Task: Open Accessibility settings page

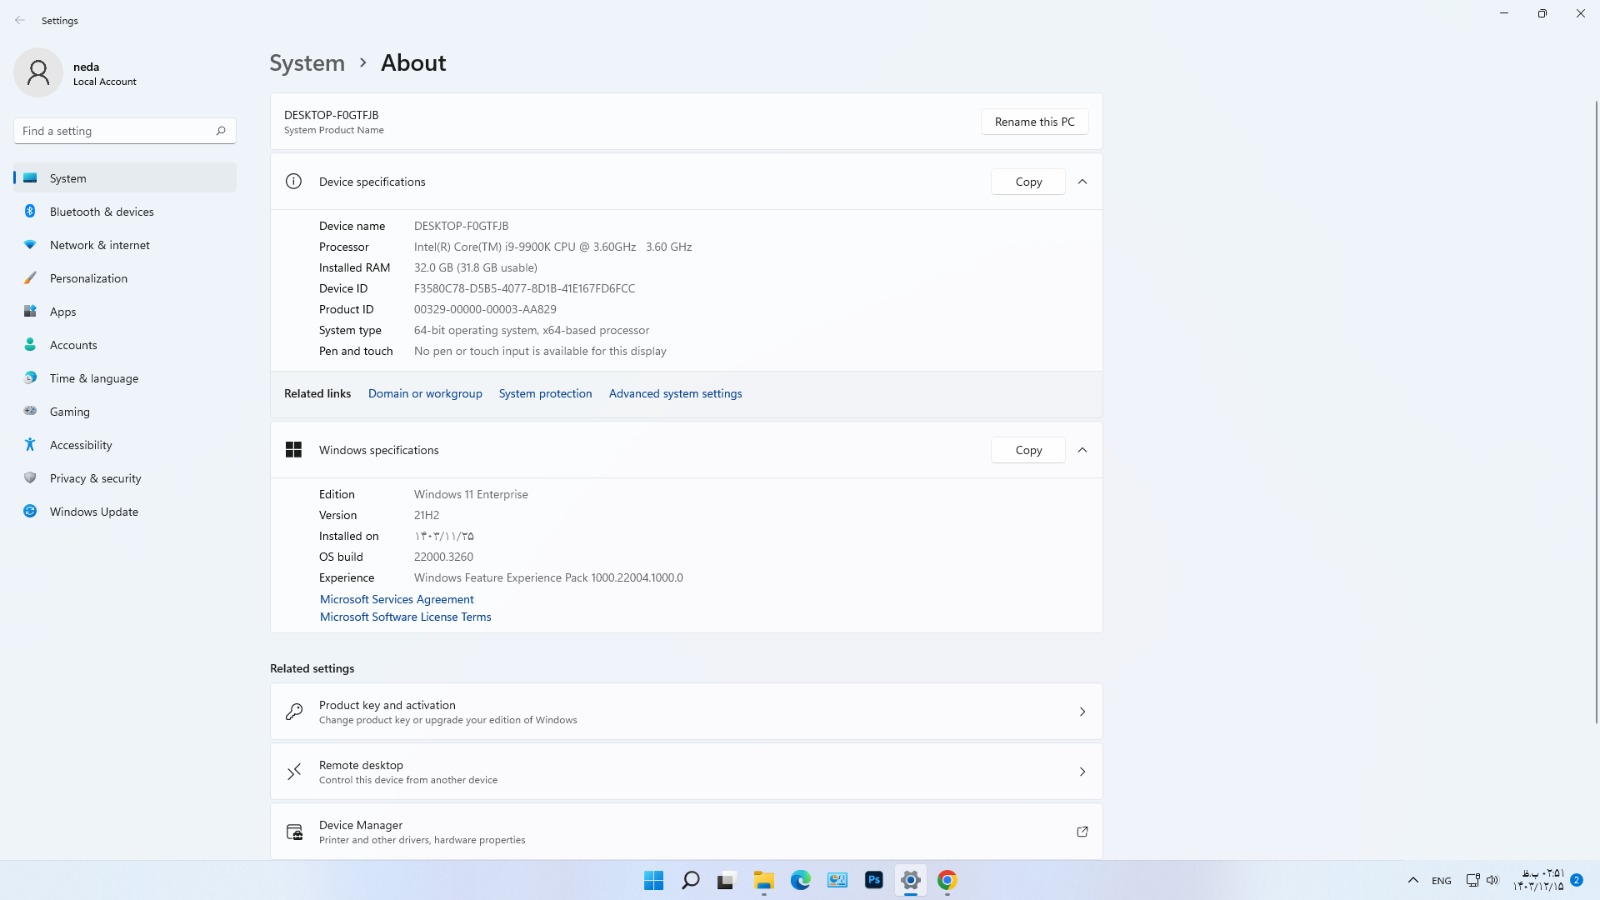Action: coord(80,445)
